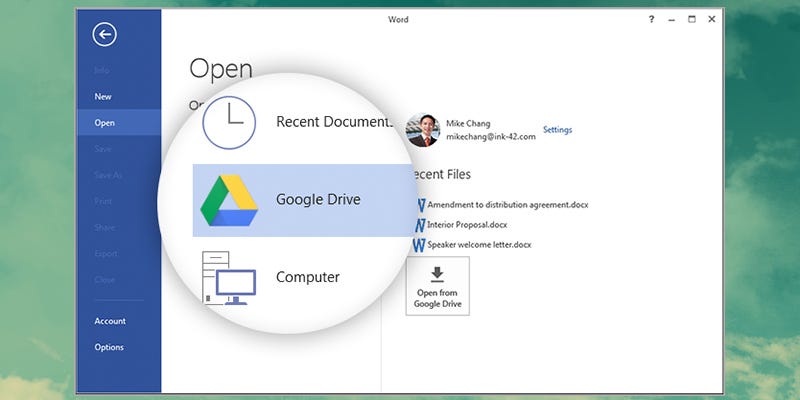Select the Recent Documents label
800x400 pixels.
pyautogui.click(x=335, y=122)
